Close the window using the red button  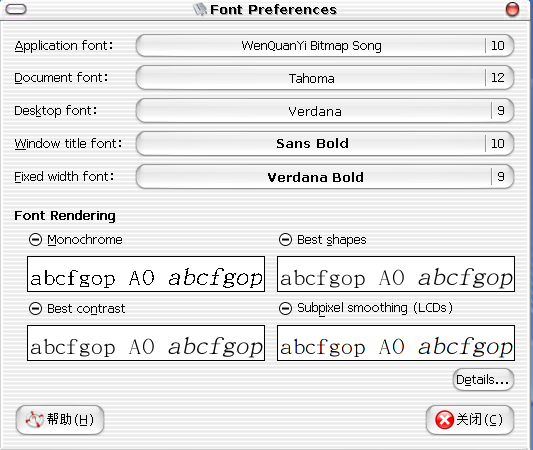(512, 9)
